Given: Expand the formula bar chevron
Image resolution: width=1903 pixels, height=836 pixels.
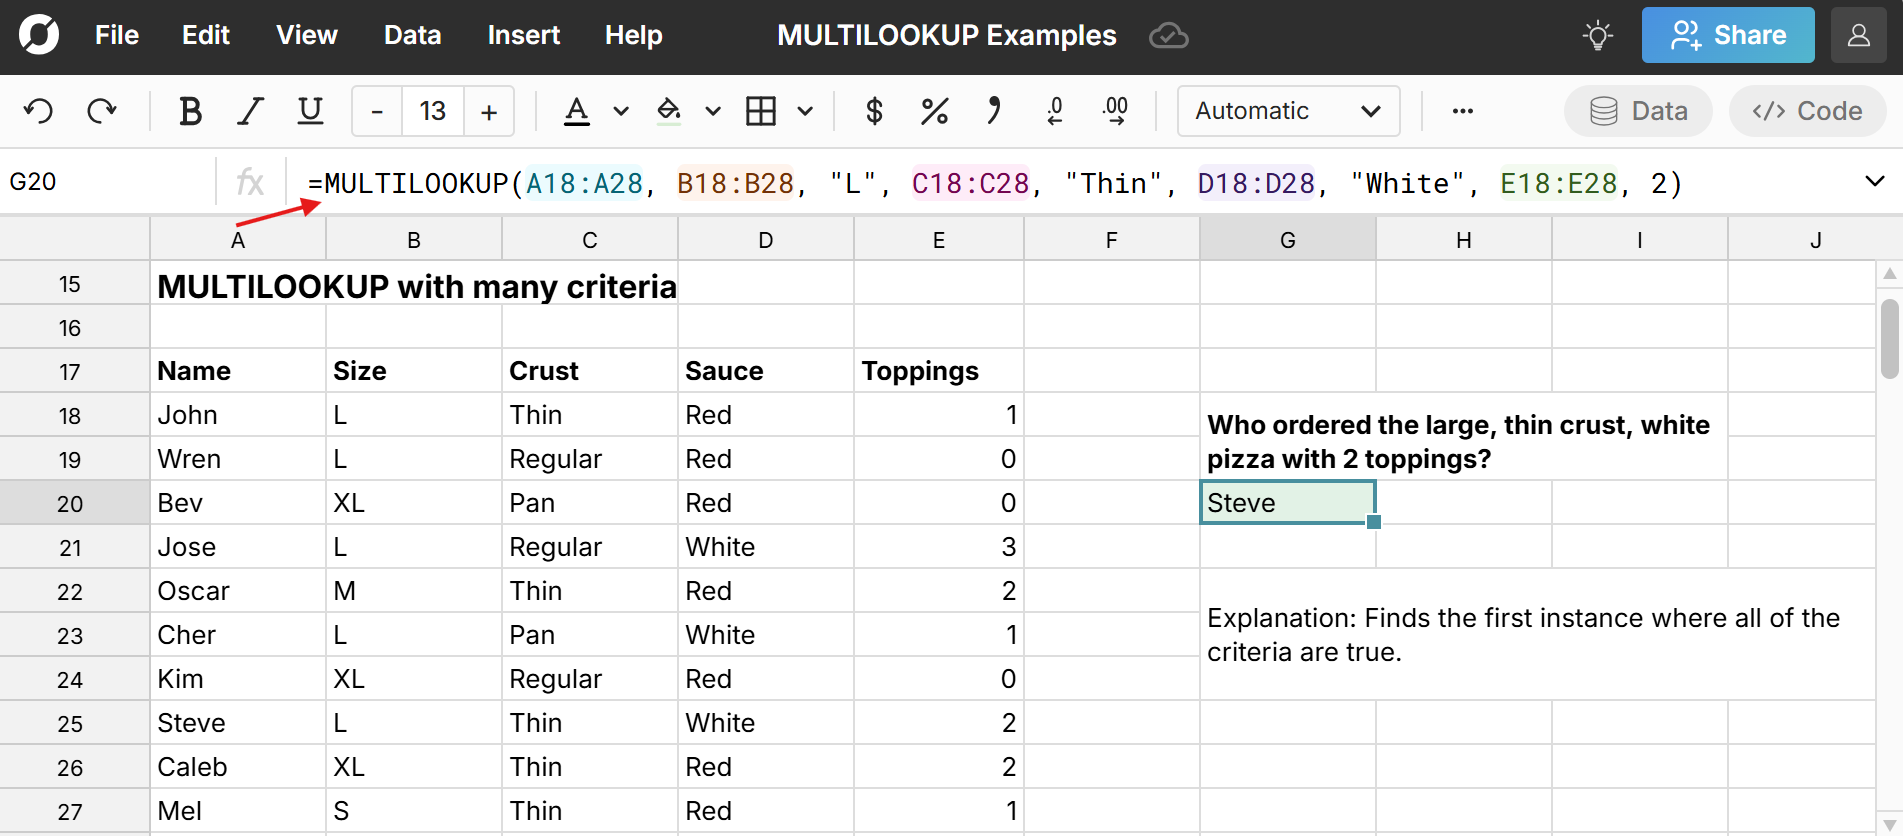Looking at the screenshot, I should (x=1875, y=182).
